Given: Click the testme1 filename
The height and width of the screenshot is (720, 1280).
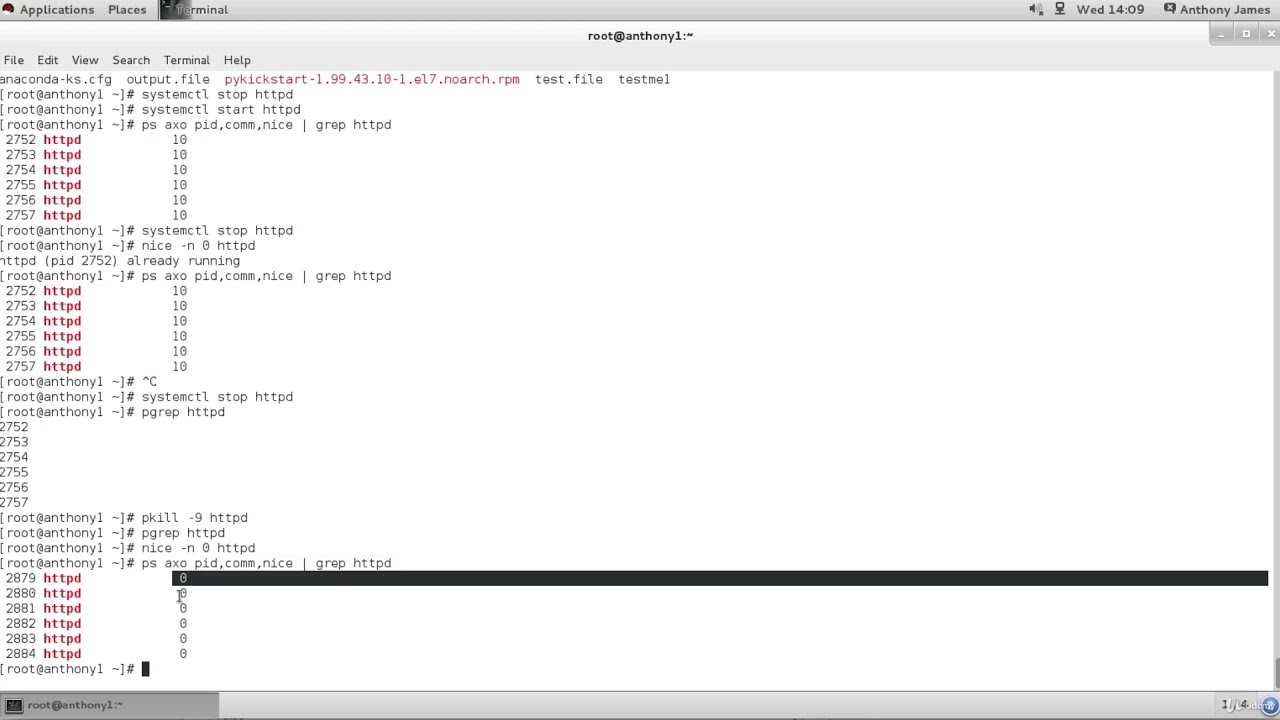Looking at the screenshot, I should [x=644, y=79].
